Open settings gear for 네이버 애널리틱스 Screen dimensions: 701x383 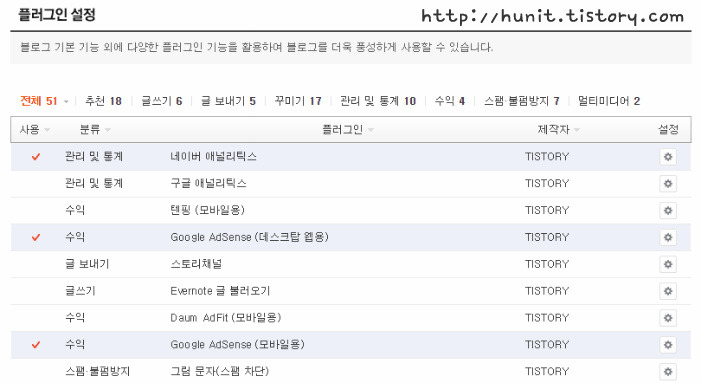[668, 157]
